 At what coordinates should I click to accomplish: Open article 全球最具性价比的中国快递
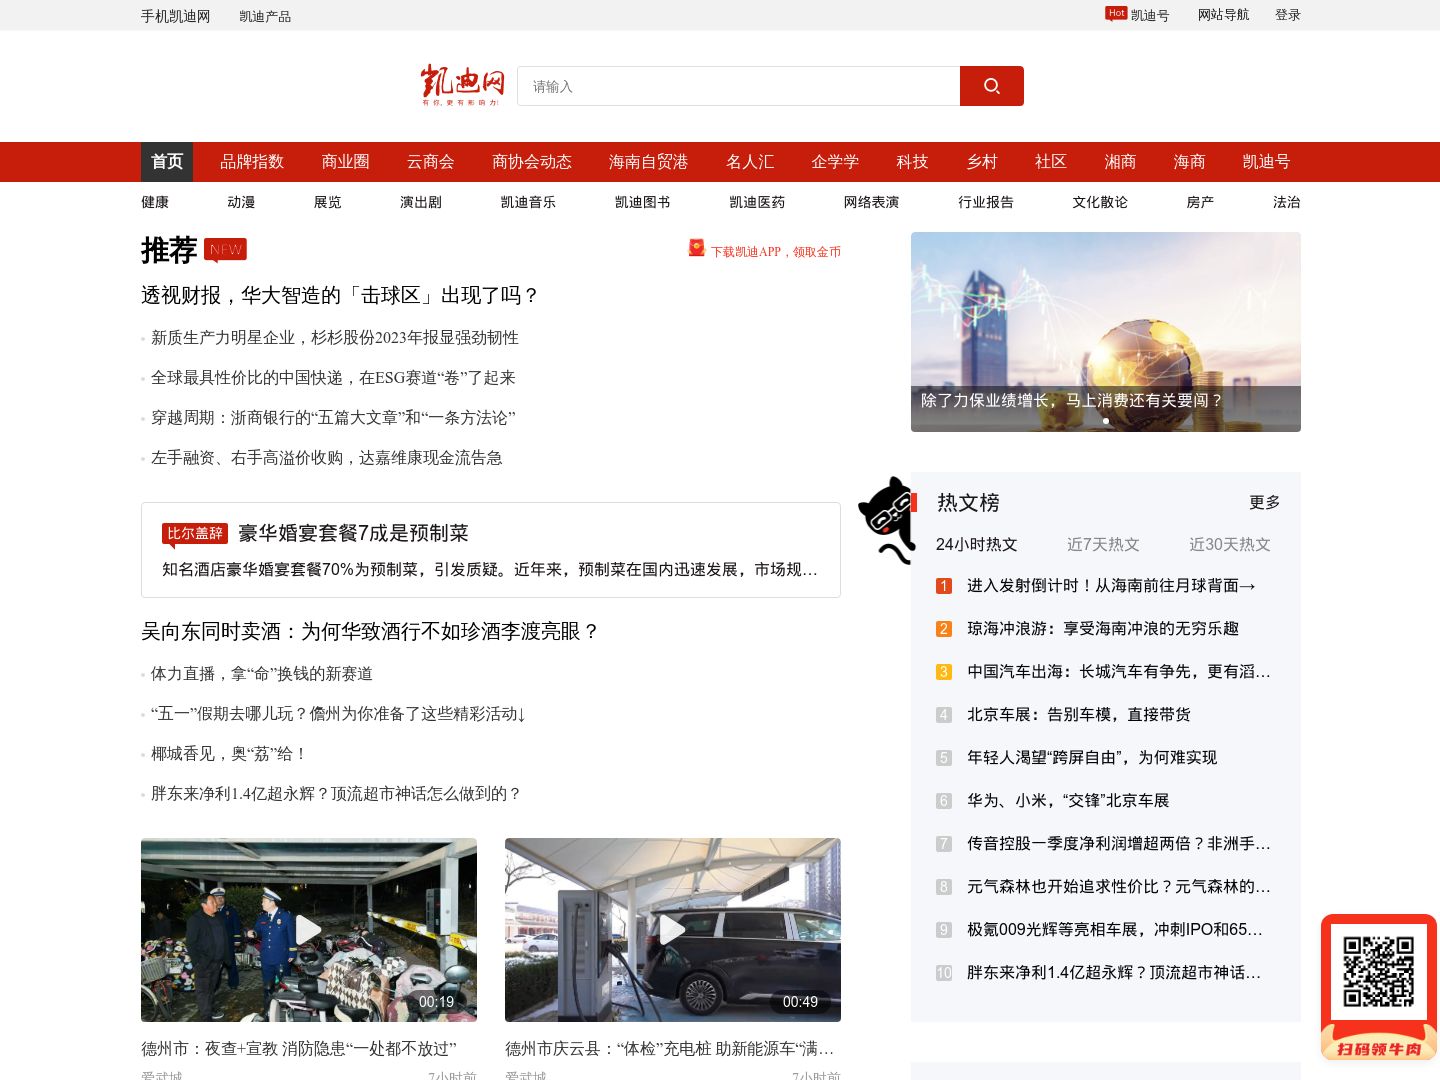click(333, 378)
